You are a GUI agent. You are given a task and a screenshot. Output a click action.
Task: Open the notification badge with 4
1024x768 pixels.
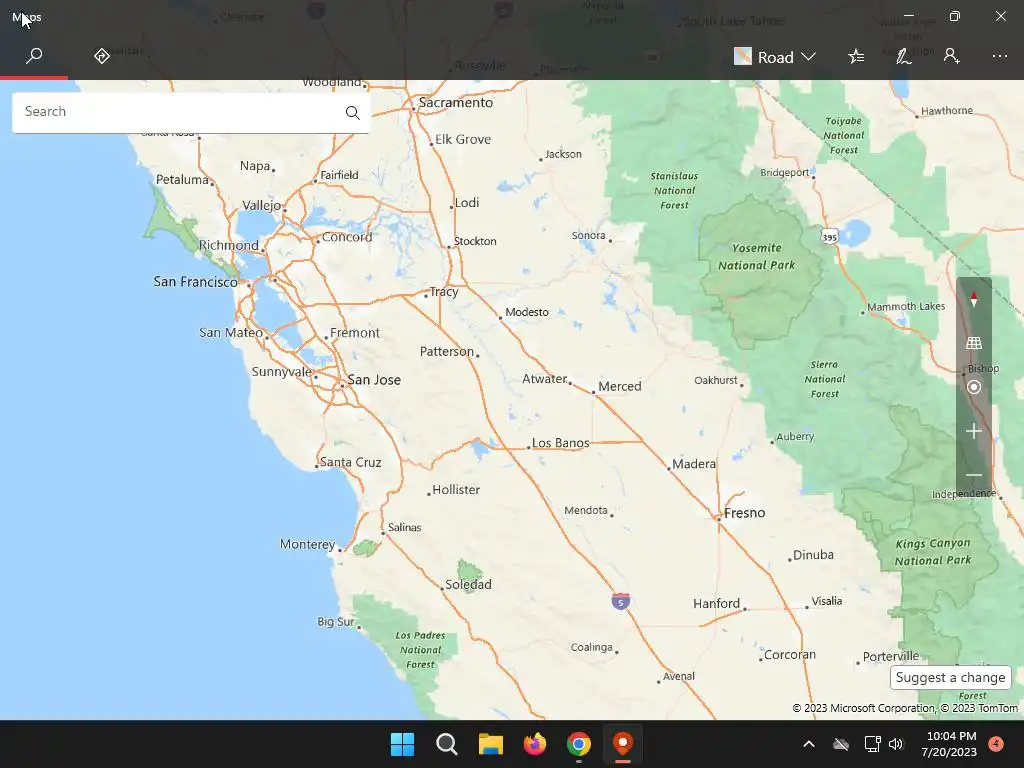[x=996, y=744]
